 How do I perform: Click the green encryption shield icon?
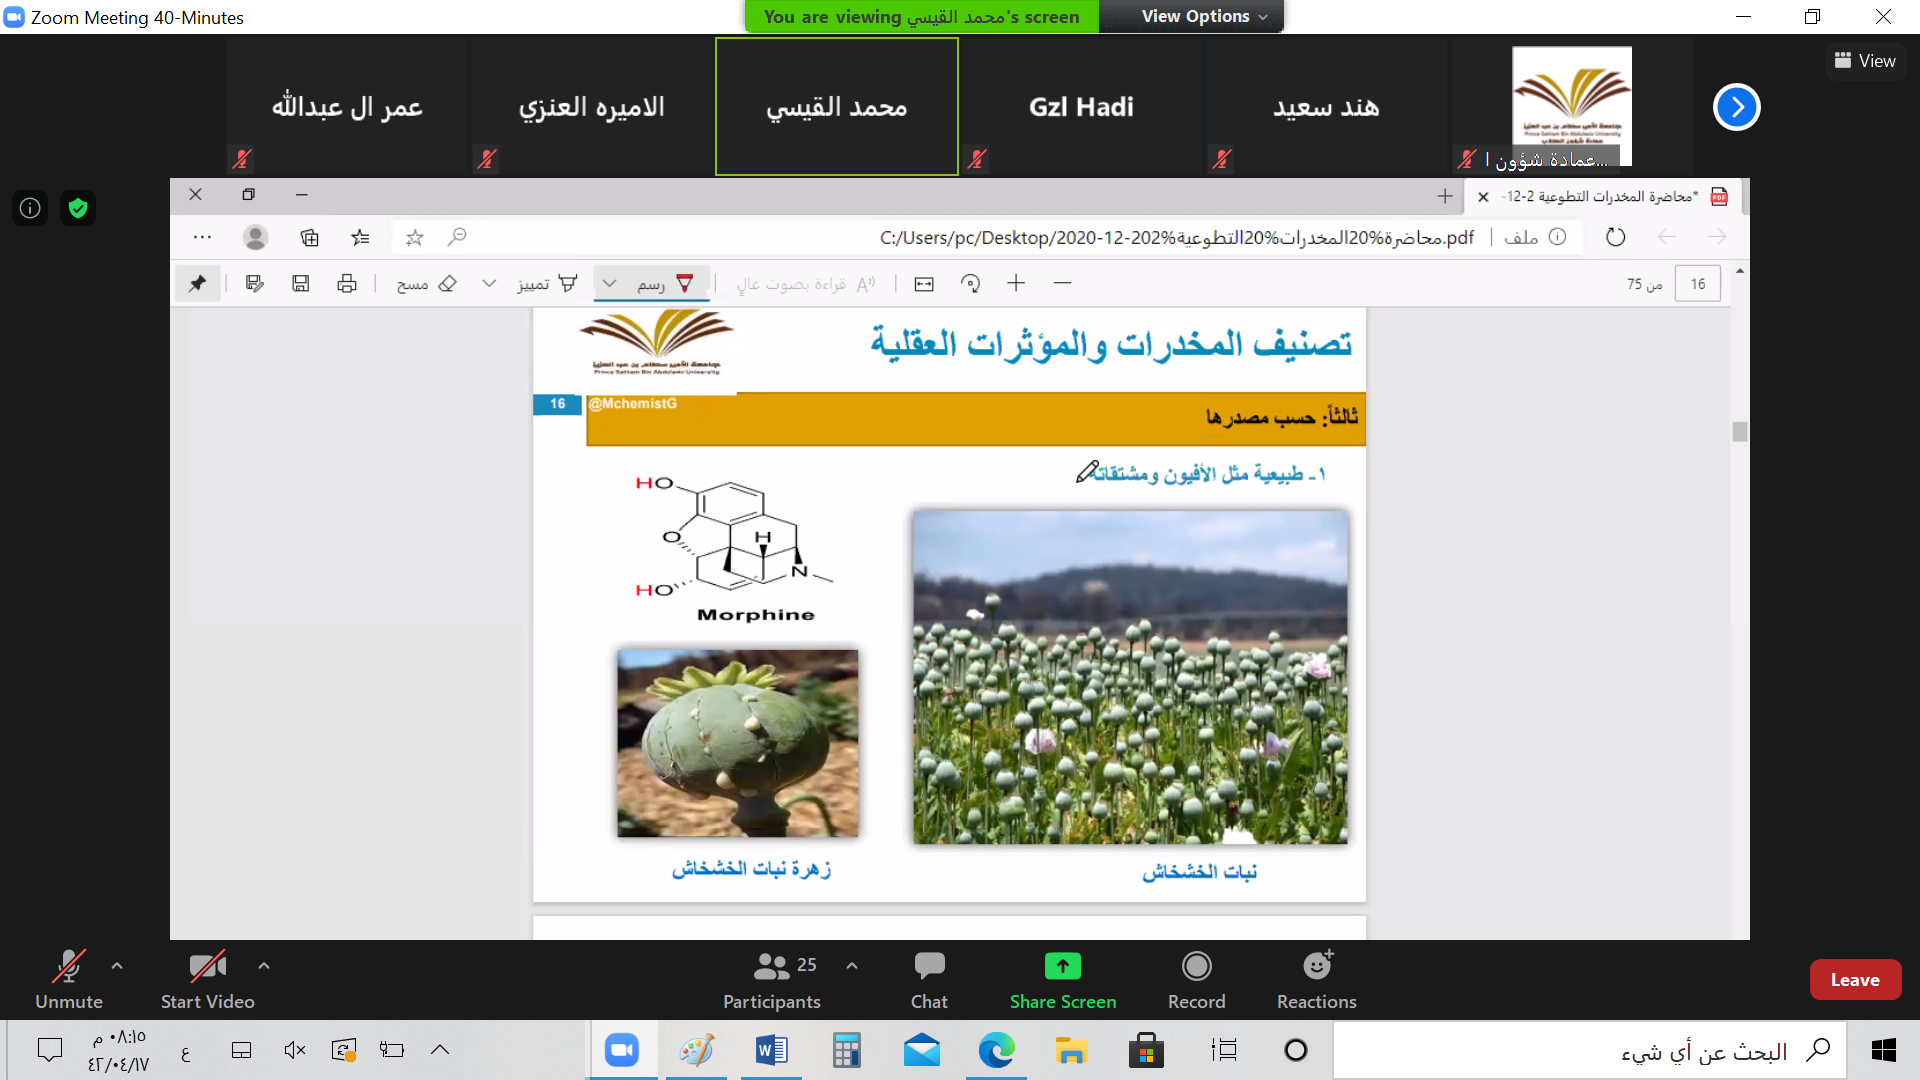78,208
